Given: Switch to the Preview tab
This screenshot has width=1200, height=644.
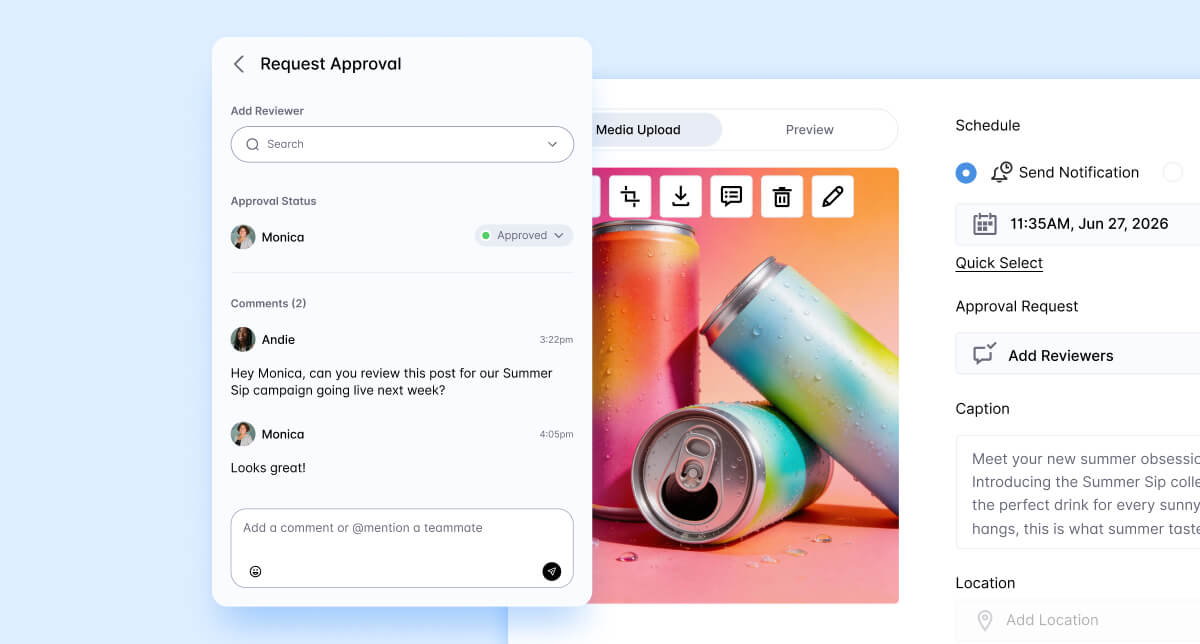Looking at the screenshot, I should pyautogui.click(x=810, y=130).
